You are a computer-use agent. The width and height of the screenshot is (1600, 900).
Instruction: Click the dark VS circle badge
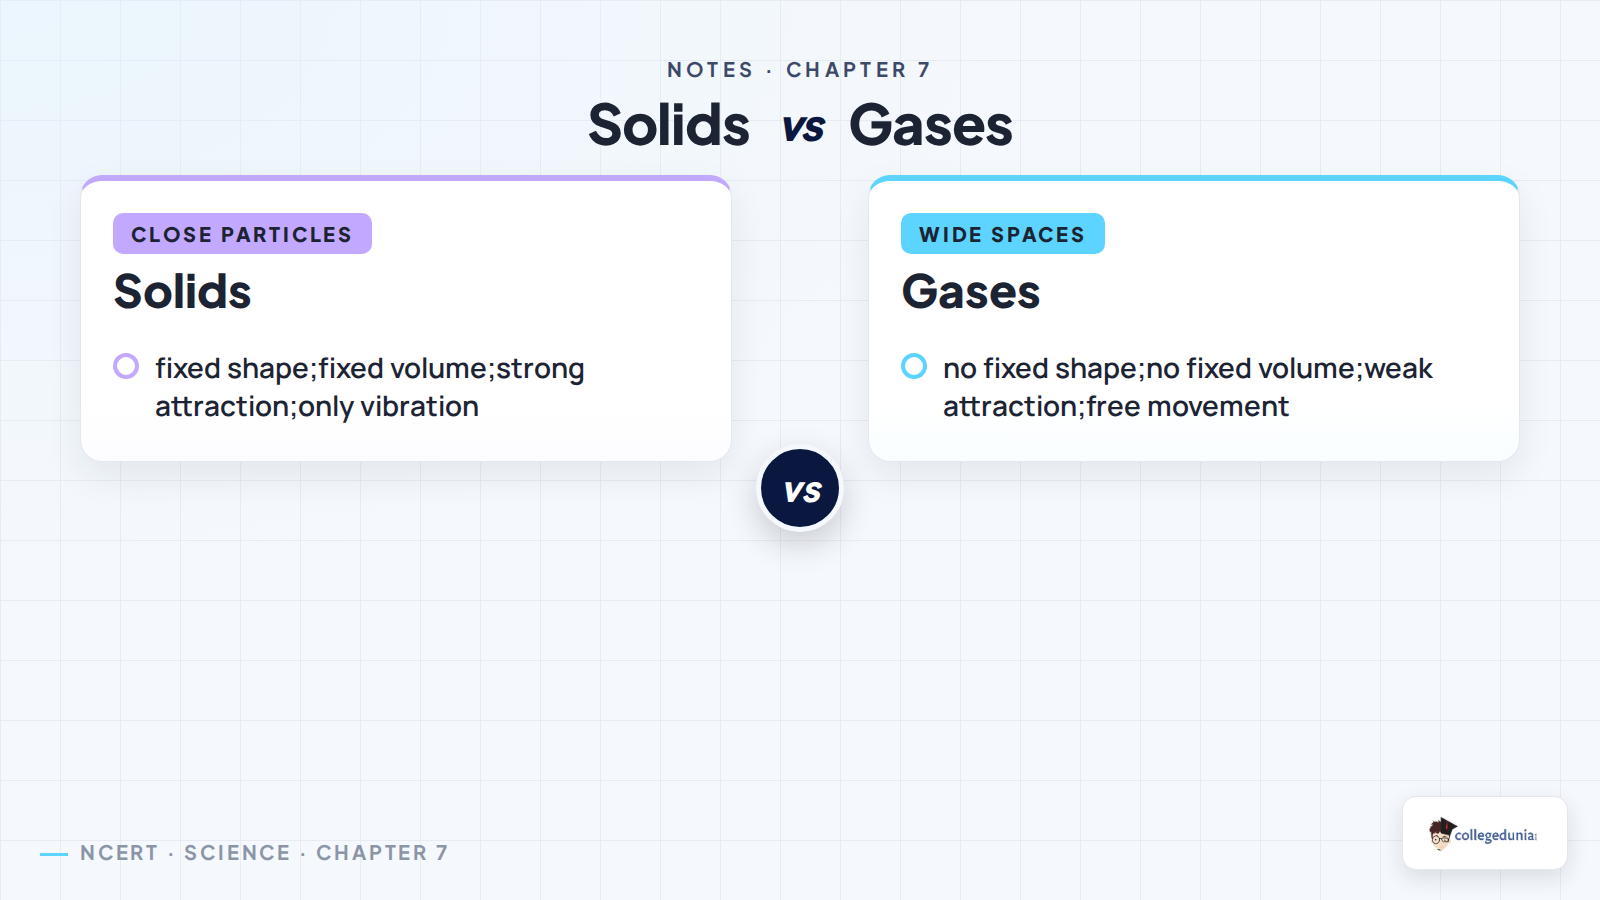click(x=800, y=489)
